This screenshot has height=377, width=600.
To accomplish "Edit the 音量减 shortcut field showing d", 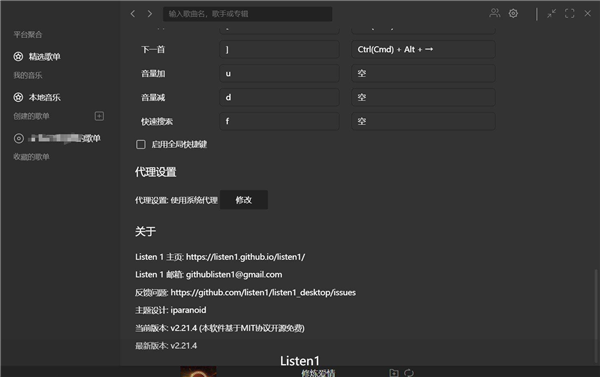I will click(279, 97).
